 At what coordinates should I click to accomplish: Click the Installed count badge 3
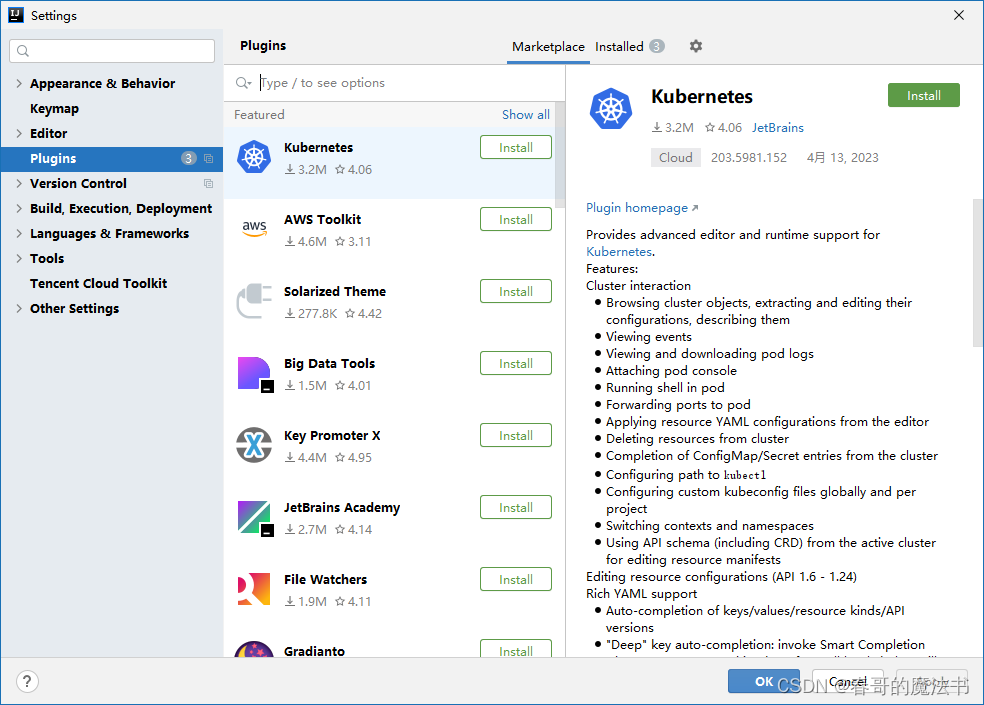click(656, 46)
